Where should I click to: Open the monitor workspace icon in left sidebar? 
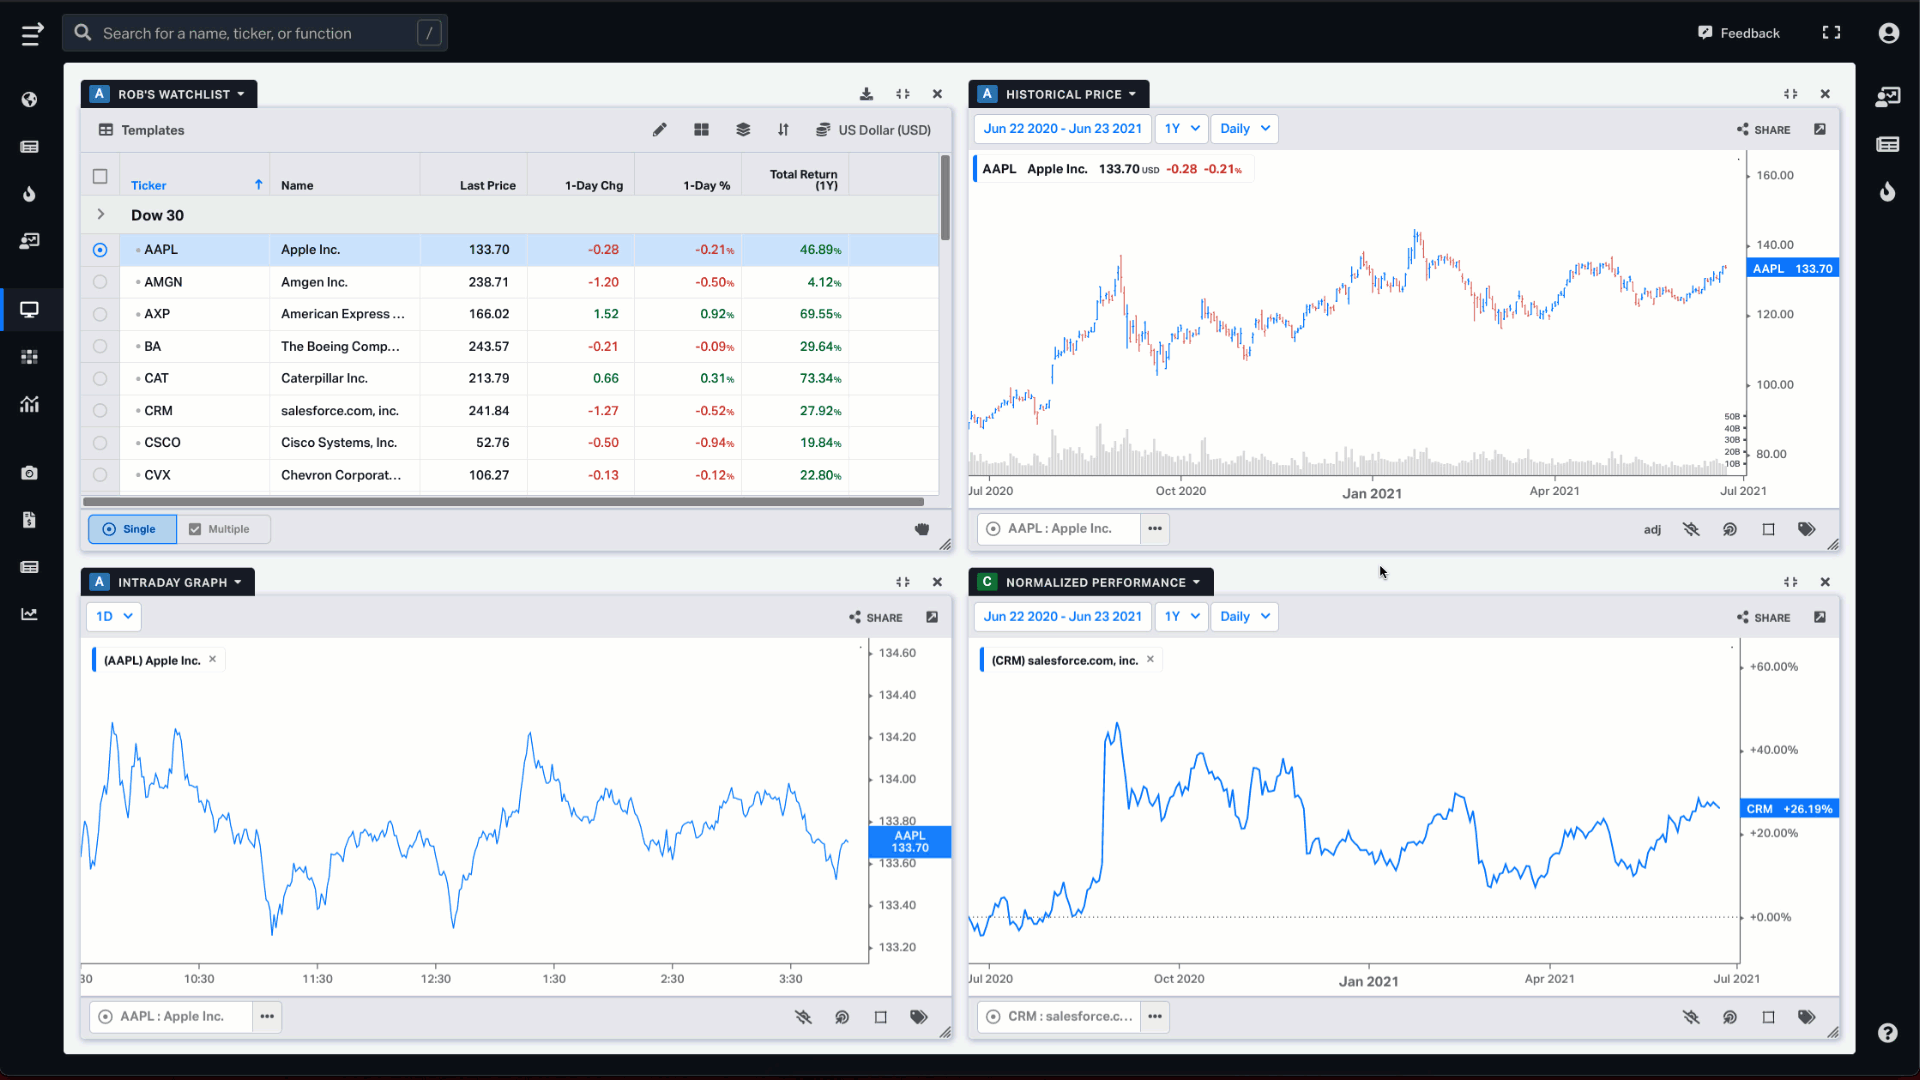(29, 310)
